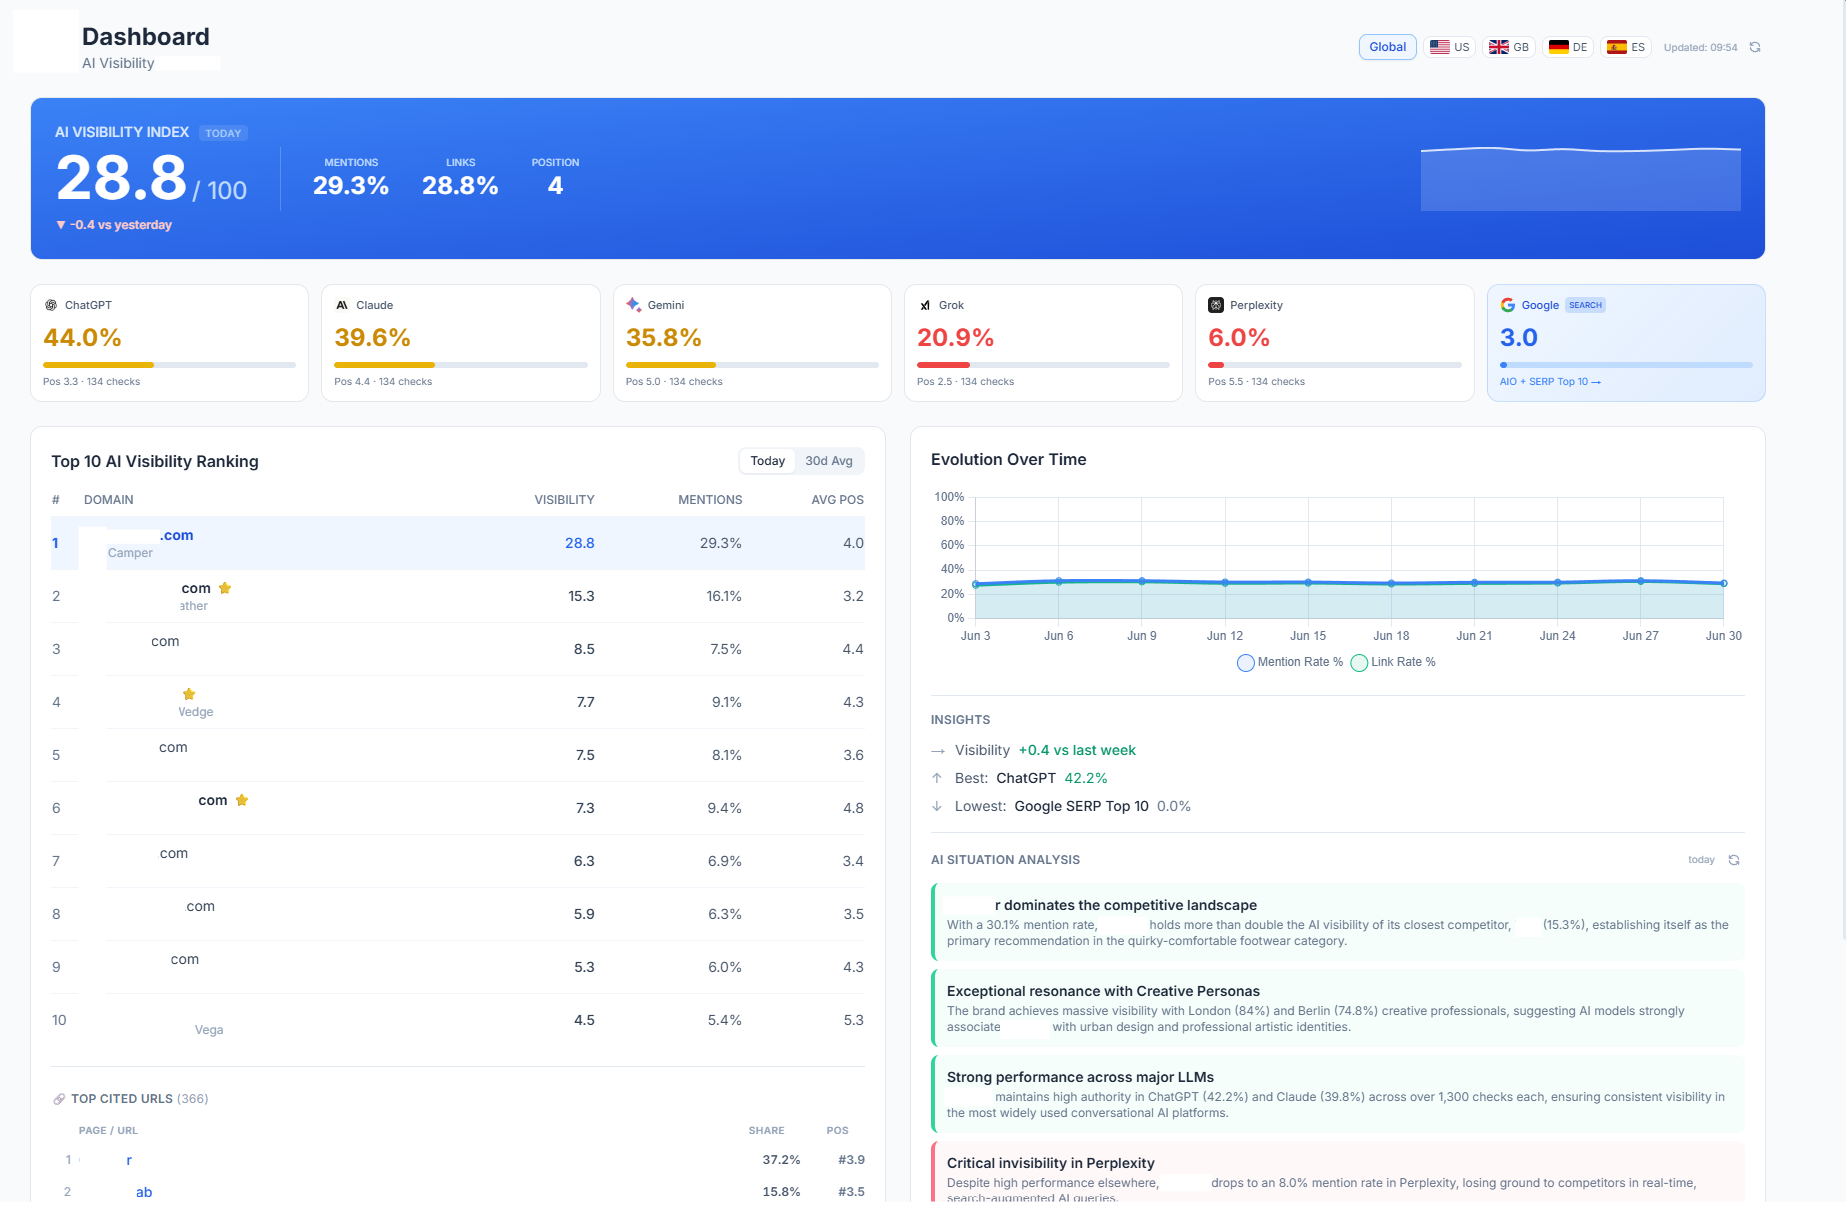Open the first-ranked .com domain row
This screenshot has height=1206, width=1846.
(458, 543)
